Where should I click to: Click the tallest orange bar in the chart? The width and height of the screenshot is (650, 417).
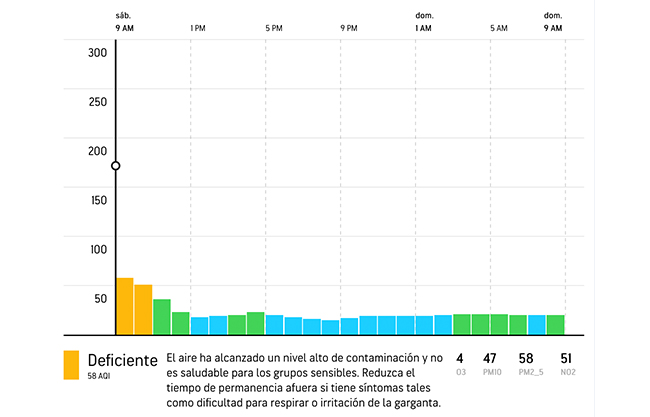pyautogui.click(x=125, y=306)
